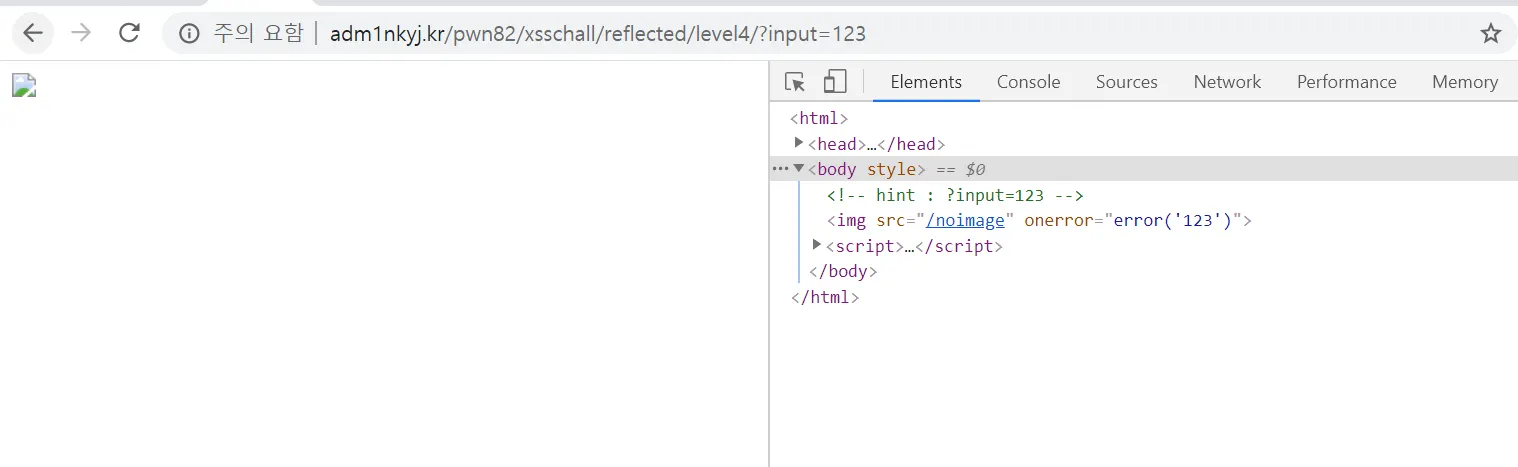
Task: Follow the /noimage src link
Action: (965, 221)
